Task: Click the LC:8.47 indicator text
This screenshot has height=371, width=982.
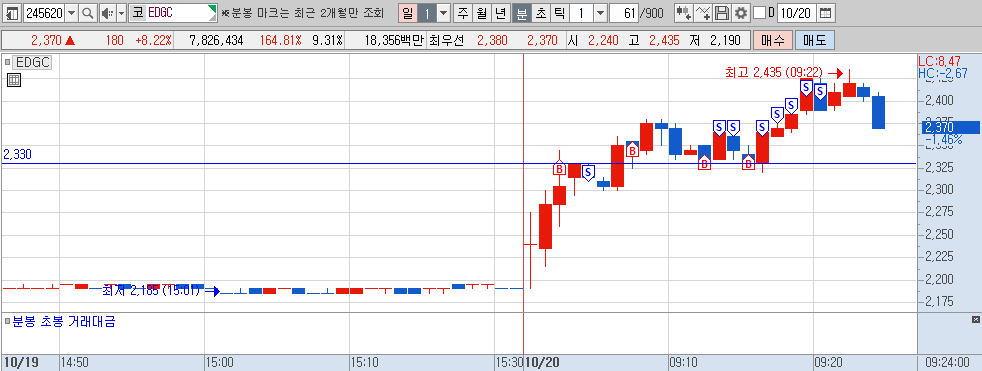Action: coord(939,61)
